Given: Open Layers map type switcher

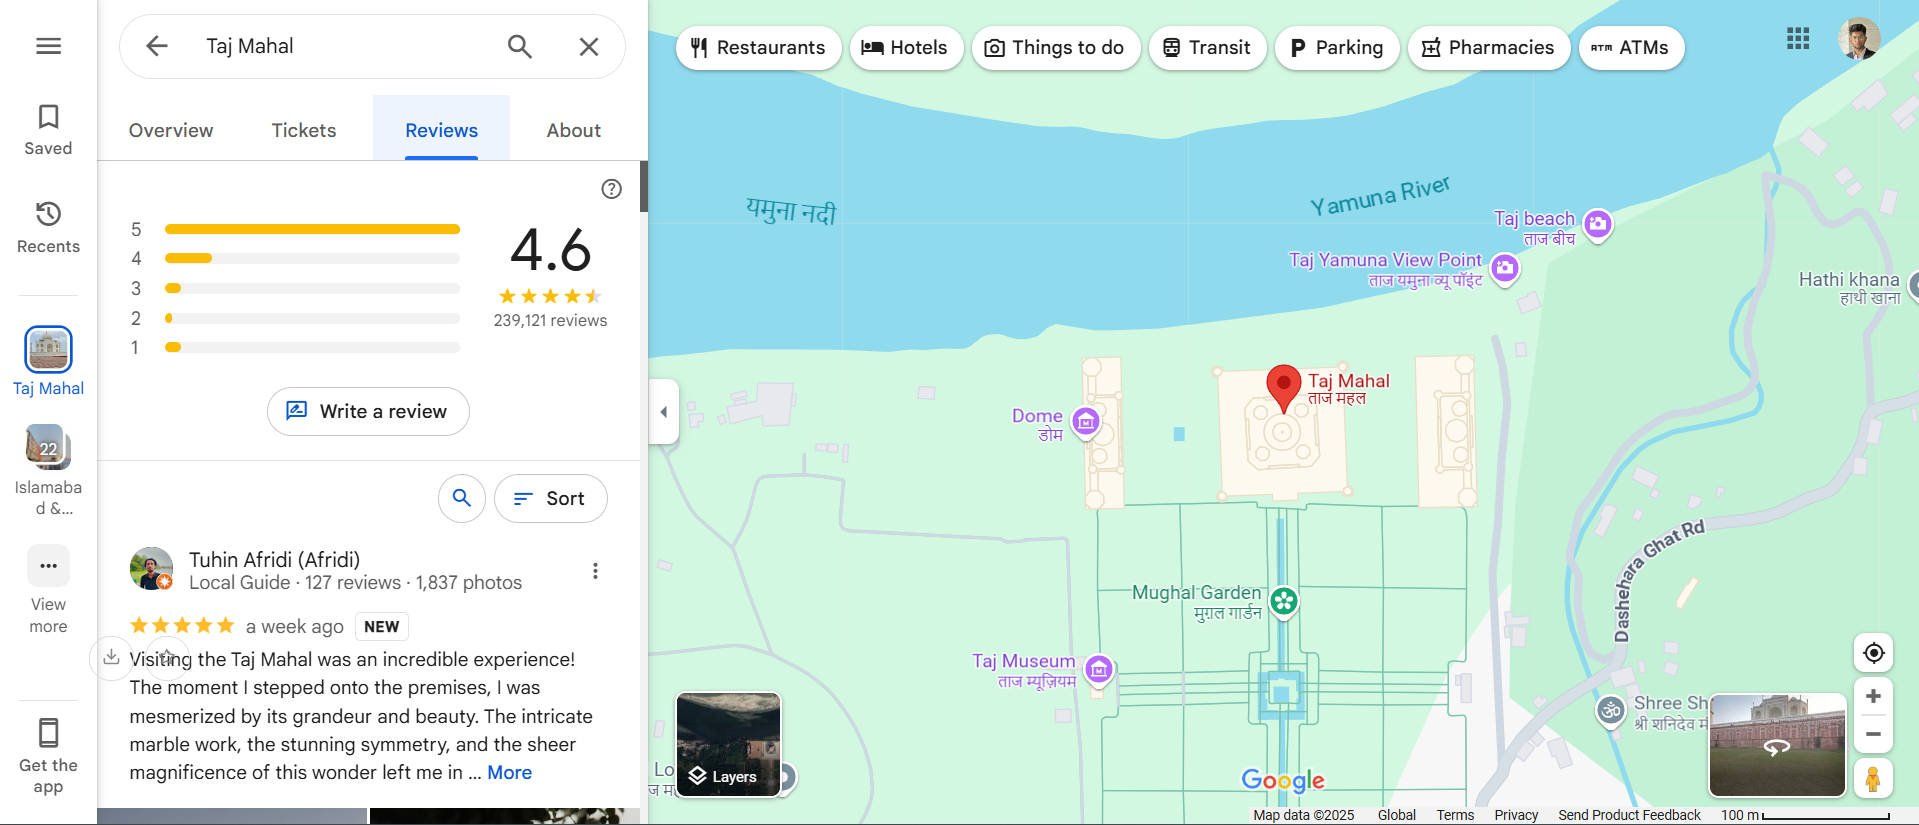Looking at the screenshot, I should [728, 744].
